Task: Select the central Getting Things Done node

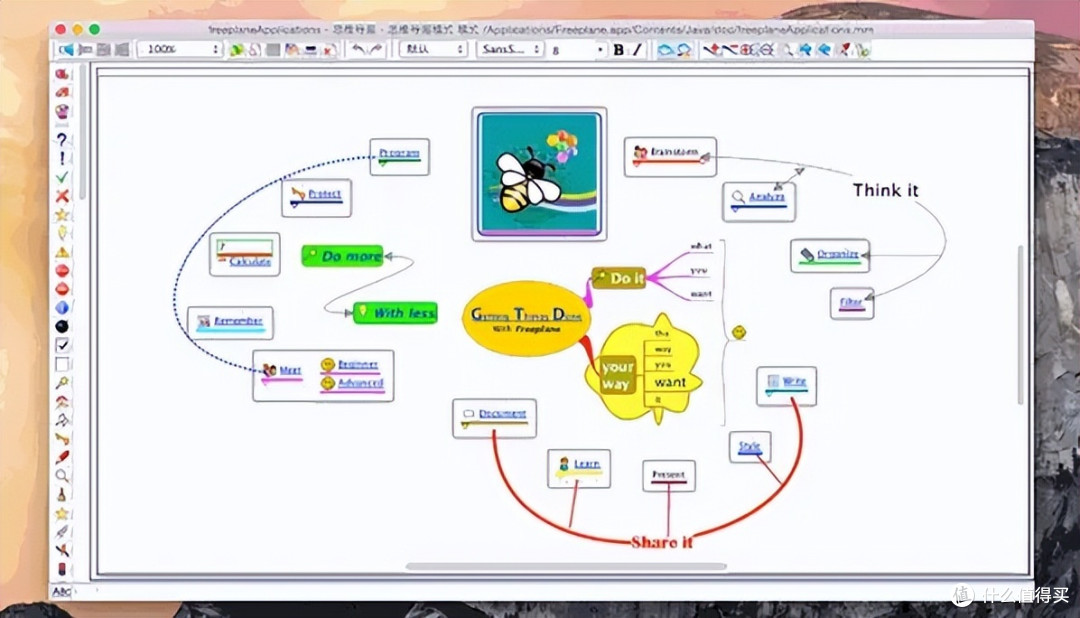Action: (527, 318)
